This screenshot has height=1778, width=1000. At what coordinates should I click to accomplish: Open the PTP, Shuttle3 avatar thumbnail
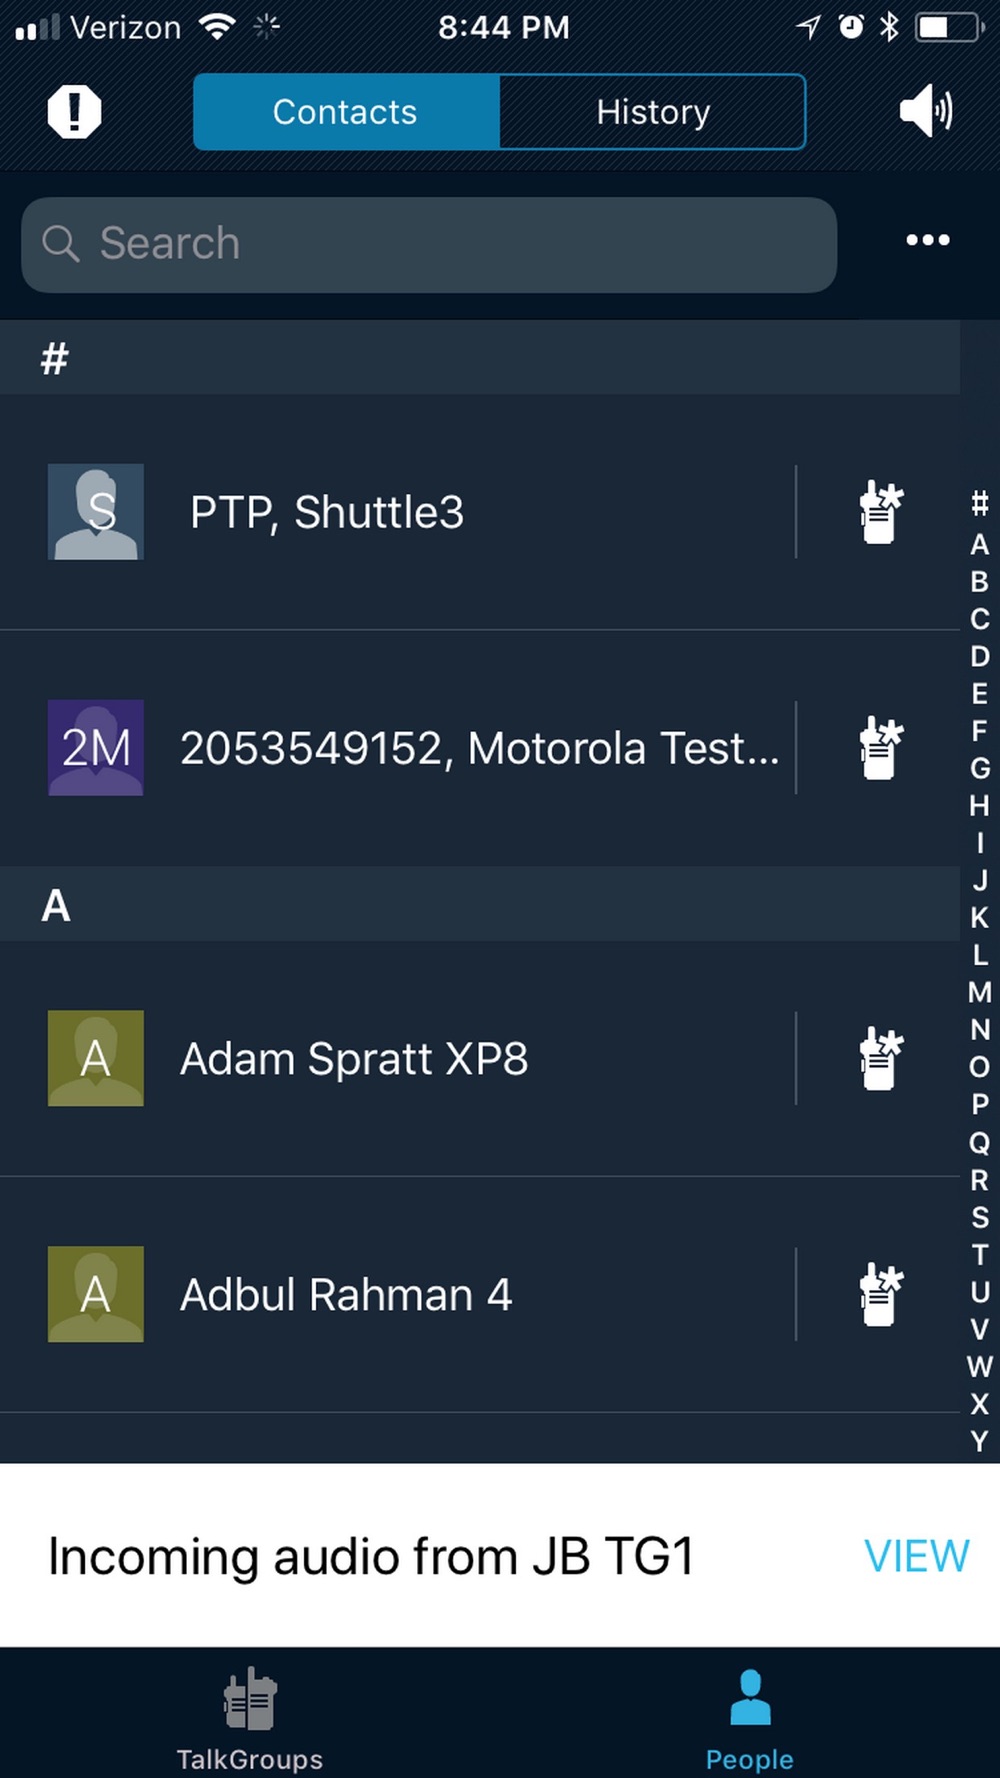96,512
